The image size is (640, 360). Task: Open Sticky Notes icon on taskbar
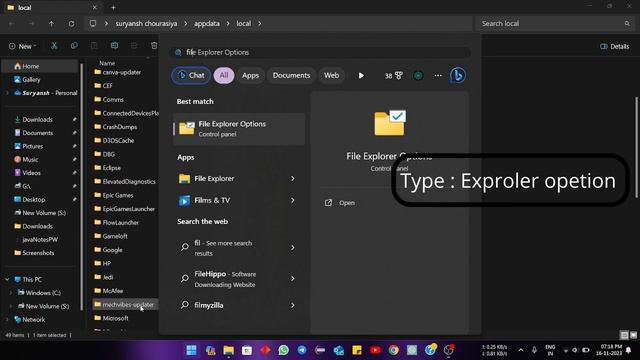coord(357,350)
